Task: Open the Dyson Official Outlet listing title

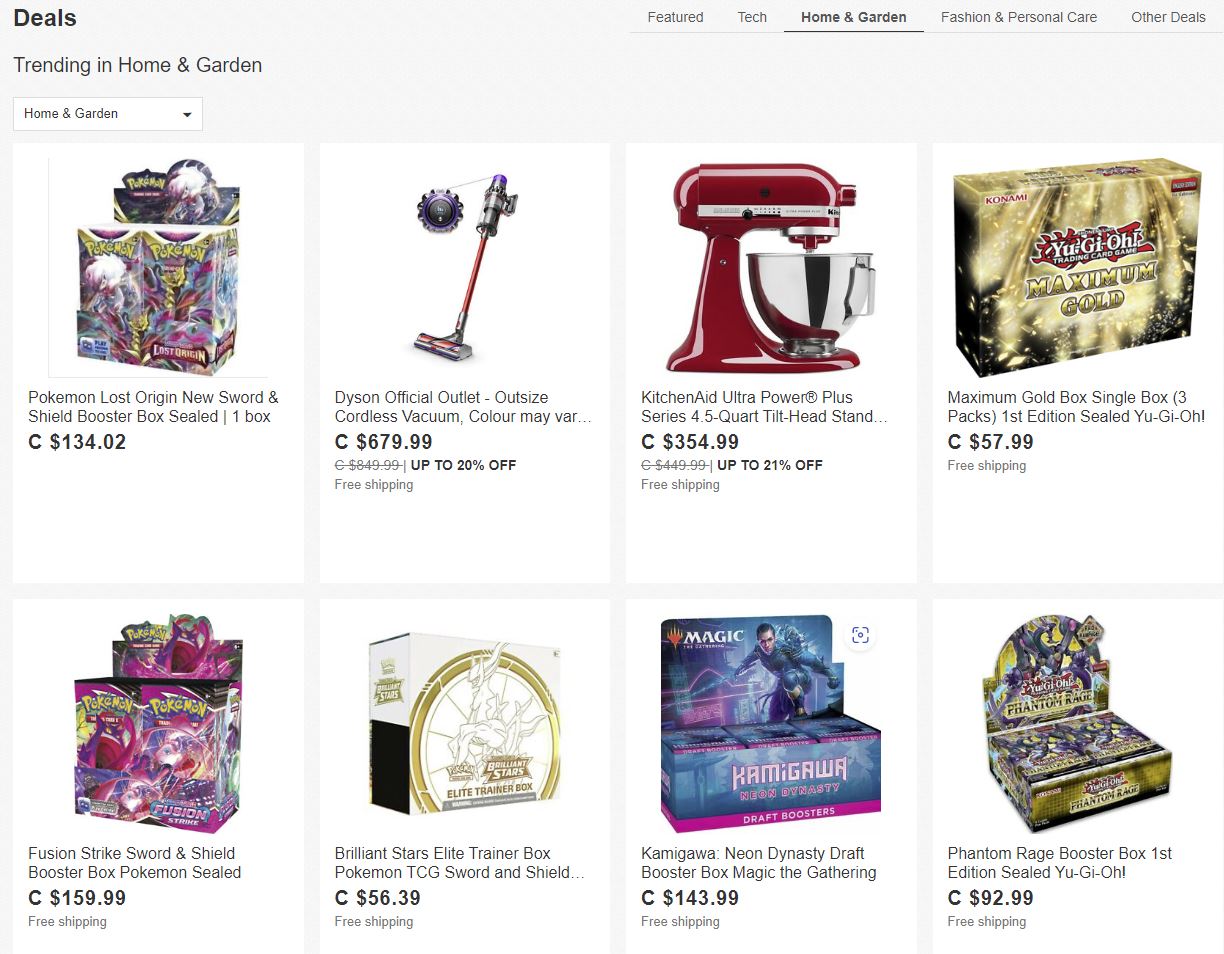Action: click(463, 407)
